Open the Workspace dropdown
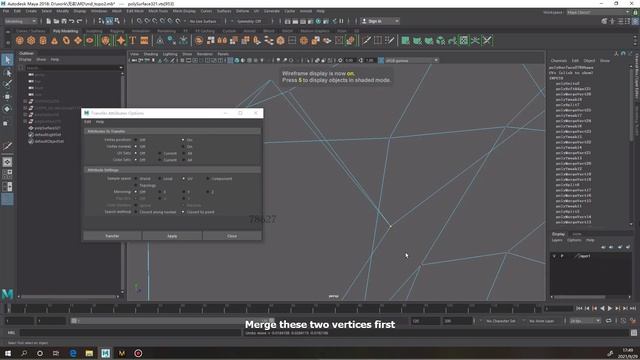 tap(598, 12)
